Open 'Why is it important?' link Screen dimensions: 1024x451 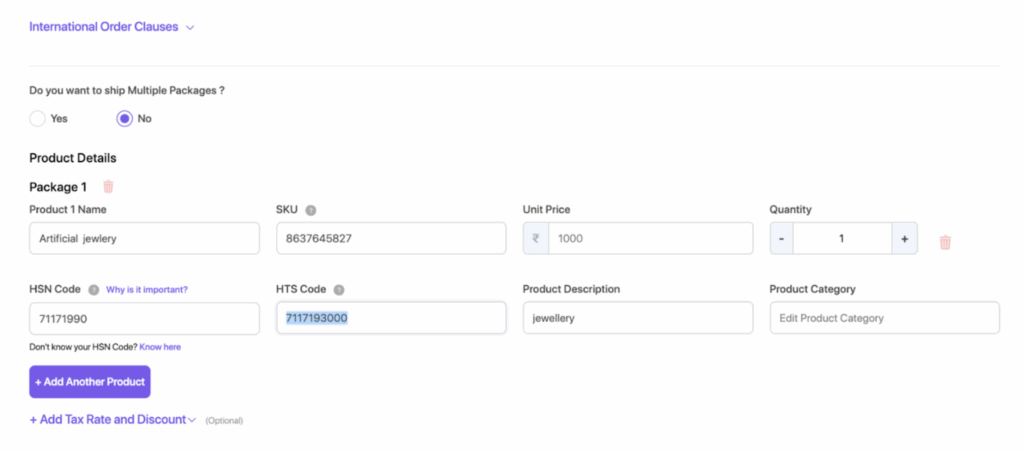pyautogui.click(x=147, y=290)
